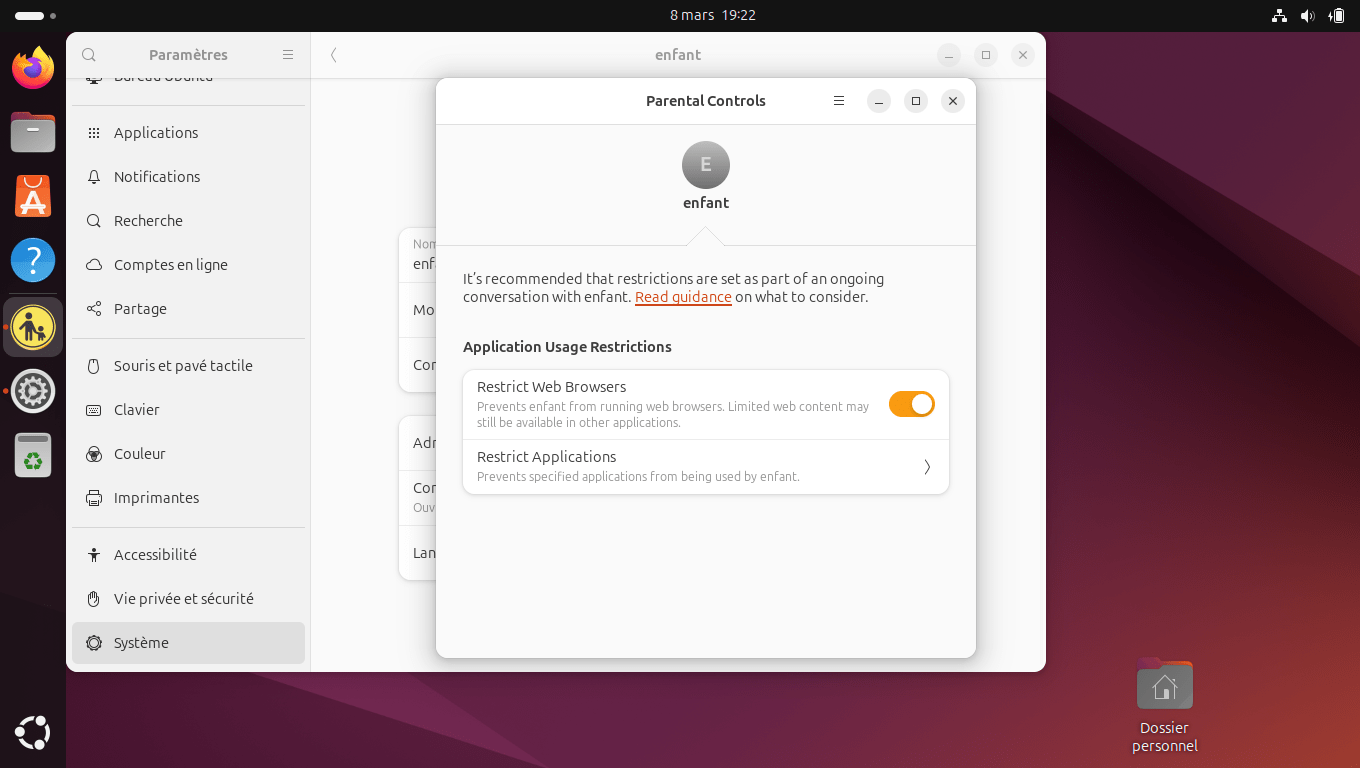1360x768 pixels.
Task: Click the Settings gear dock icon
Action: (x=33, y=391)
